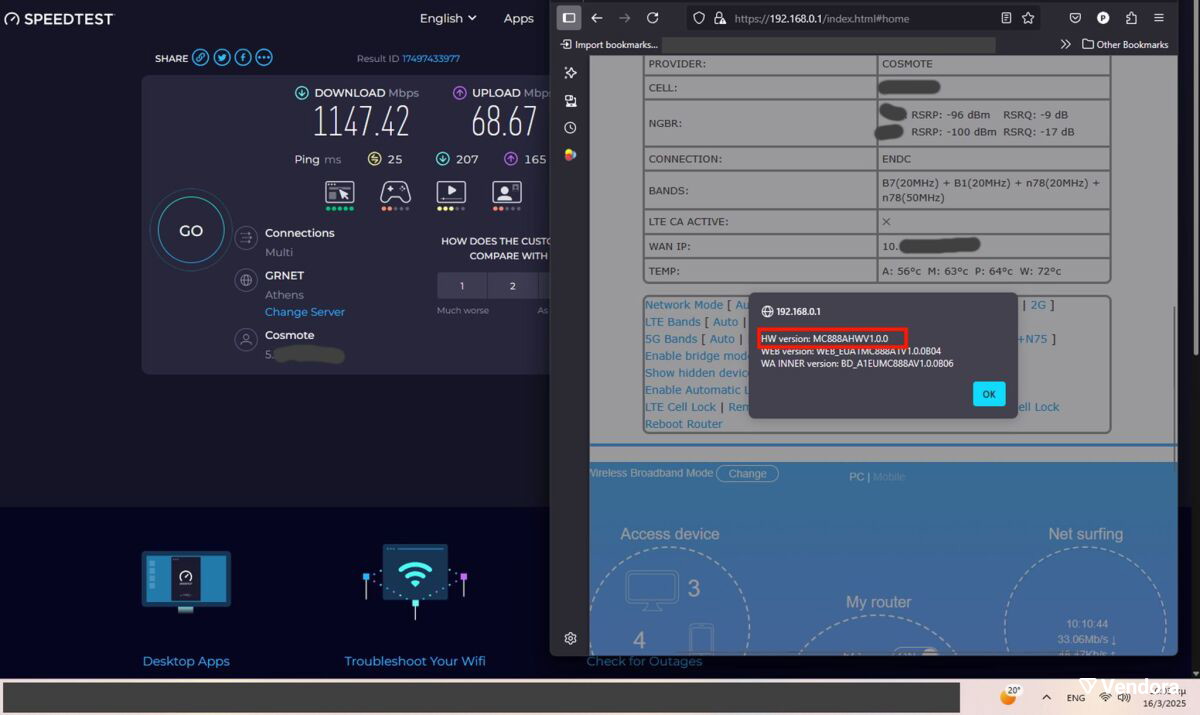1200x715 pixels.
Task: Open the English language dropdown
Action: [x=448, y=18]
